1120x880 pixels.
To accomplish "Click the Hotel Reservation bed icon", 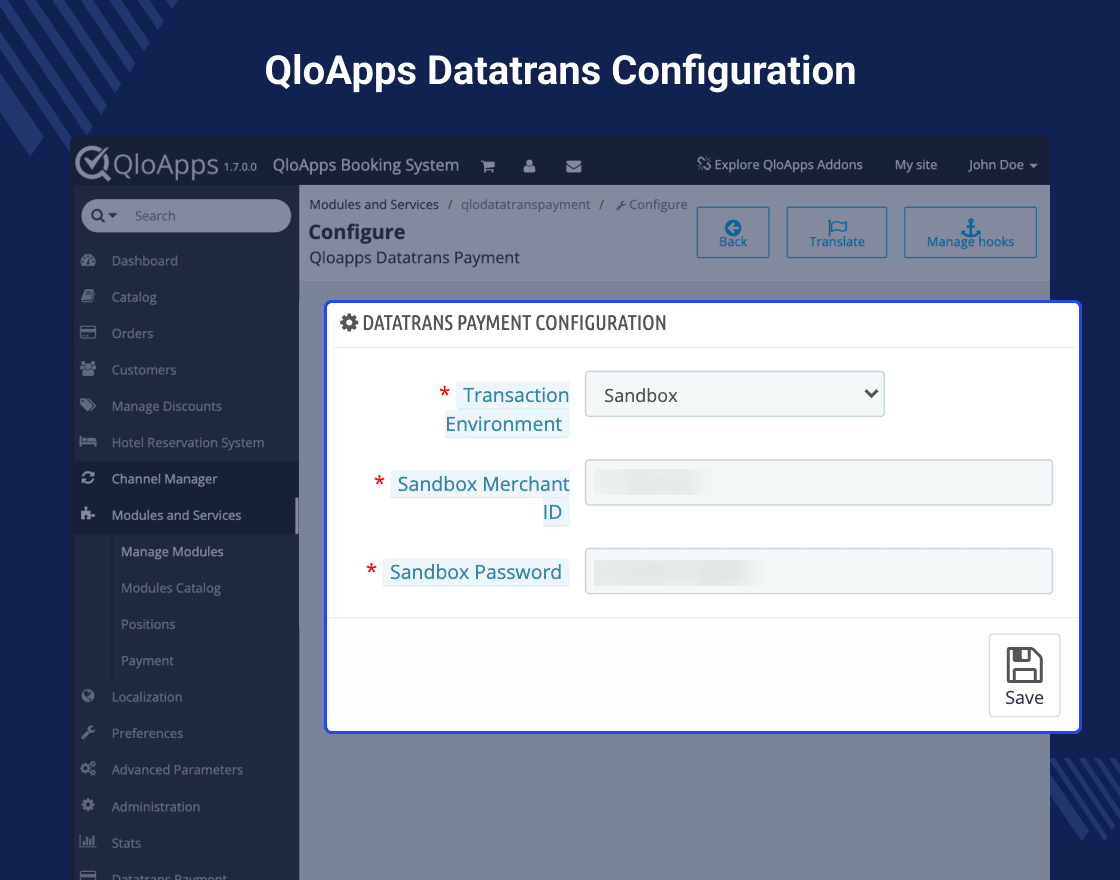I will (x=88, y=441).
